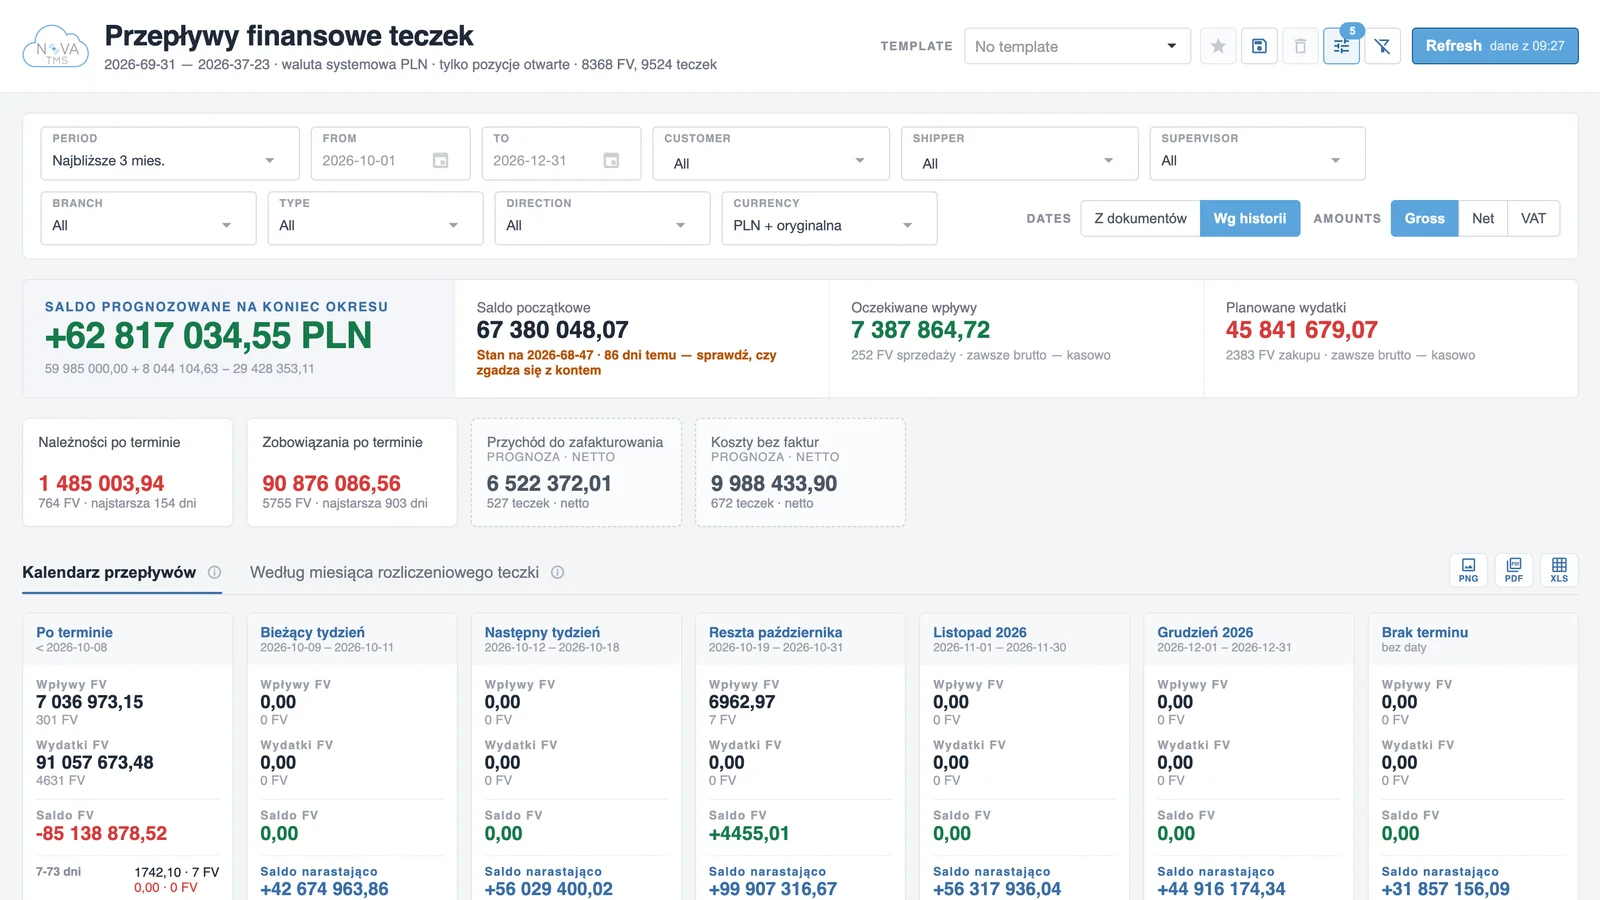The image size is (1600, 900).
Task: Open Należności po terminie card
Action: (x=128, y=472)
